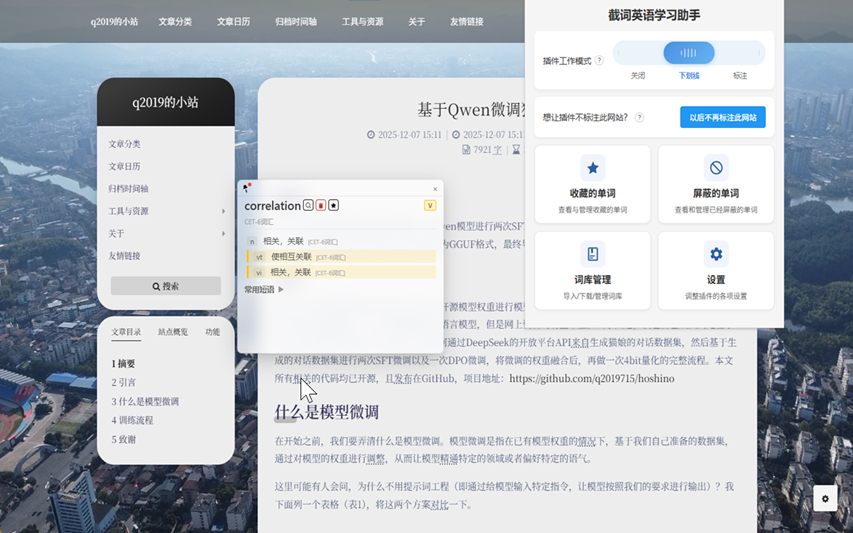
Task: Click the underlined word 调整 in article
Action: [376, 458]
